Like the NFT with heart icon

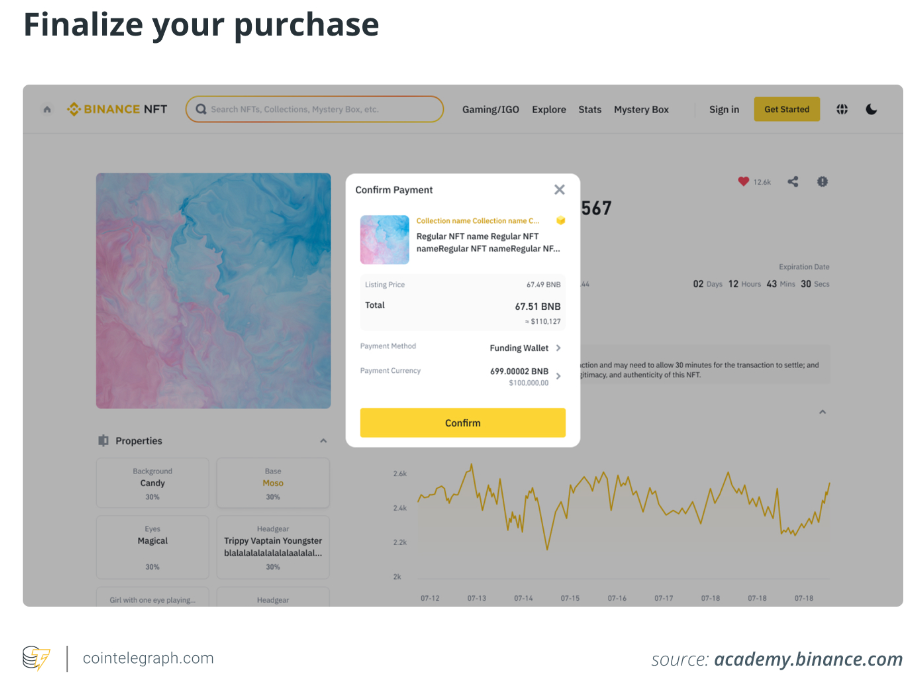pos(743,182)
